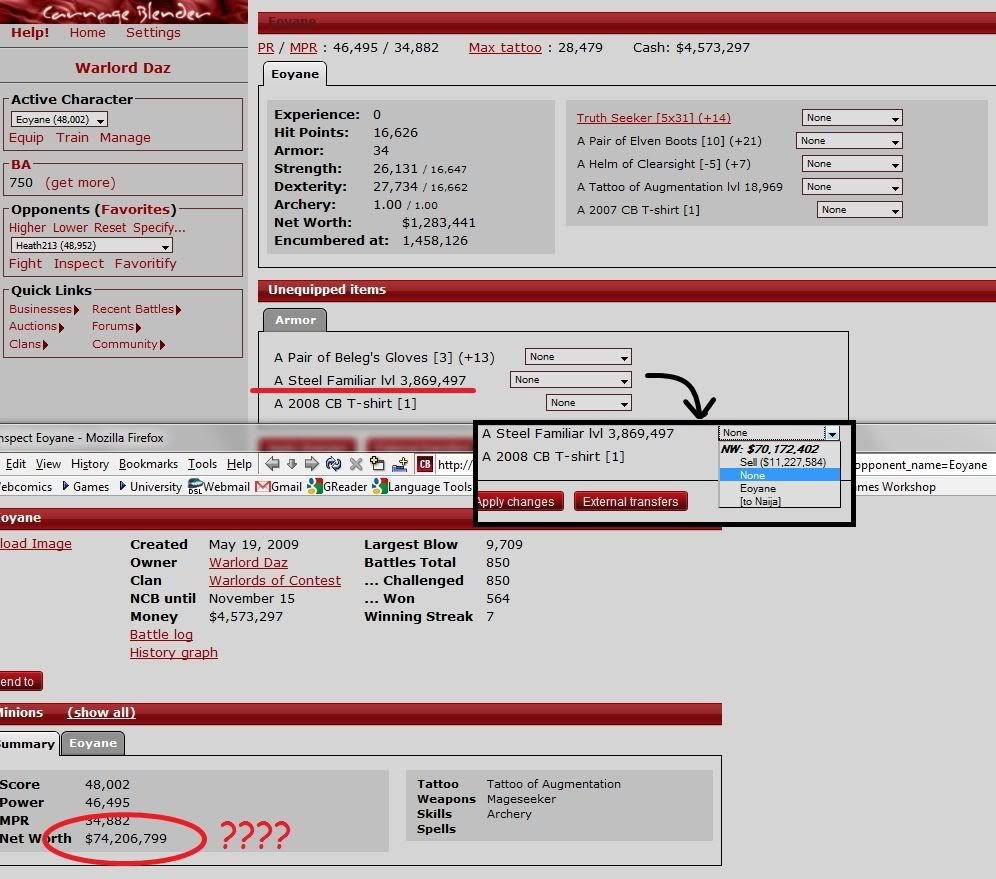Image resolution: width=996 pixels, height=879 pixels.
Task: Open the Warlords of Contest clan link
Action: coord(274,580)
